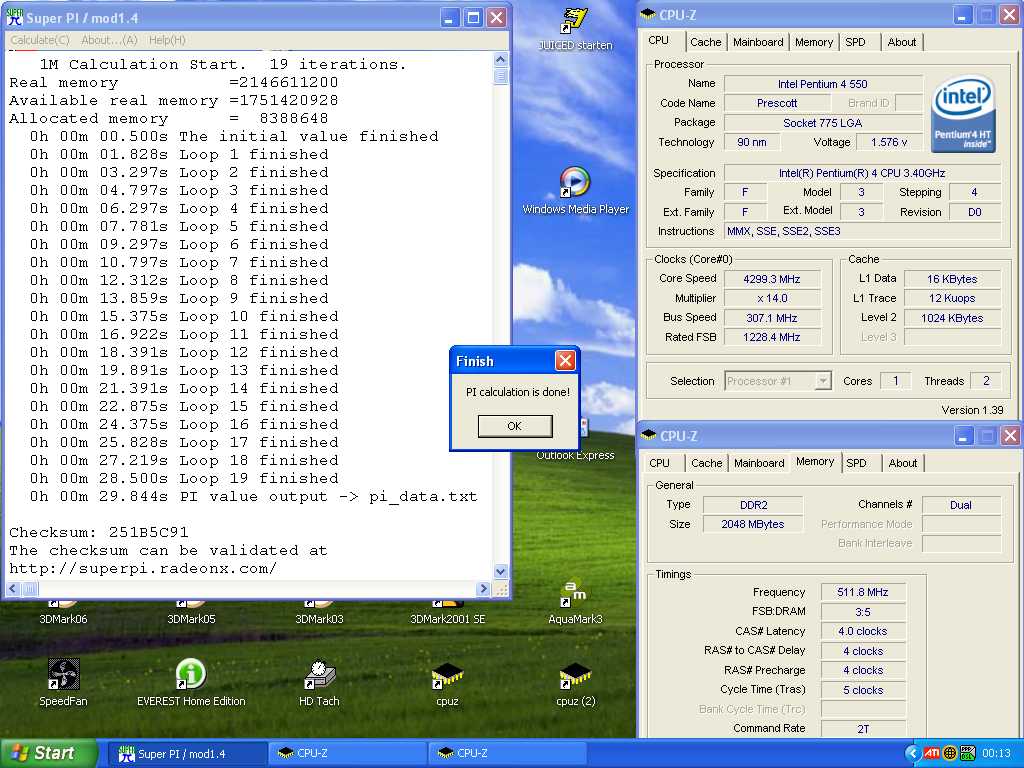
Task: Select Cache tab in upper CPU-Z window
Action: coord(705,42)
